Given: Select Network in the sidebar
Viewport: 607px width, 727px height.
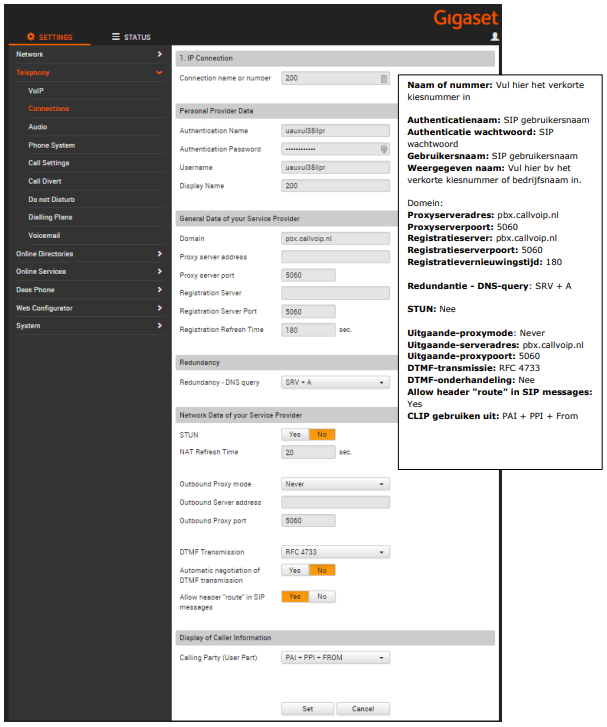Looking at the screenshot, I should [x=30, y=54].
